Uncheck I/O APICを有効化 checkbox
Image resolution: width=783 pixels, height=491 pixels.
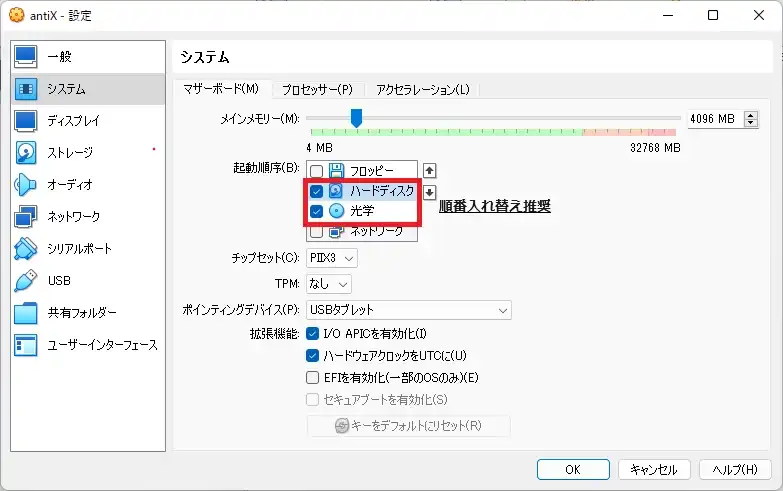(312, 334)
